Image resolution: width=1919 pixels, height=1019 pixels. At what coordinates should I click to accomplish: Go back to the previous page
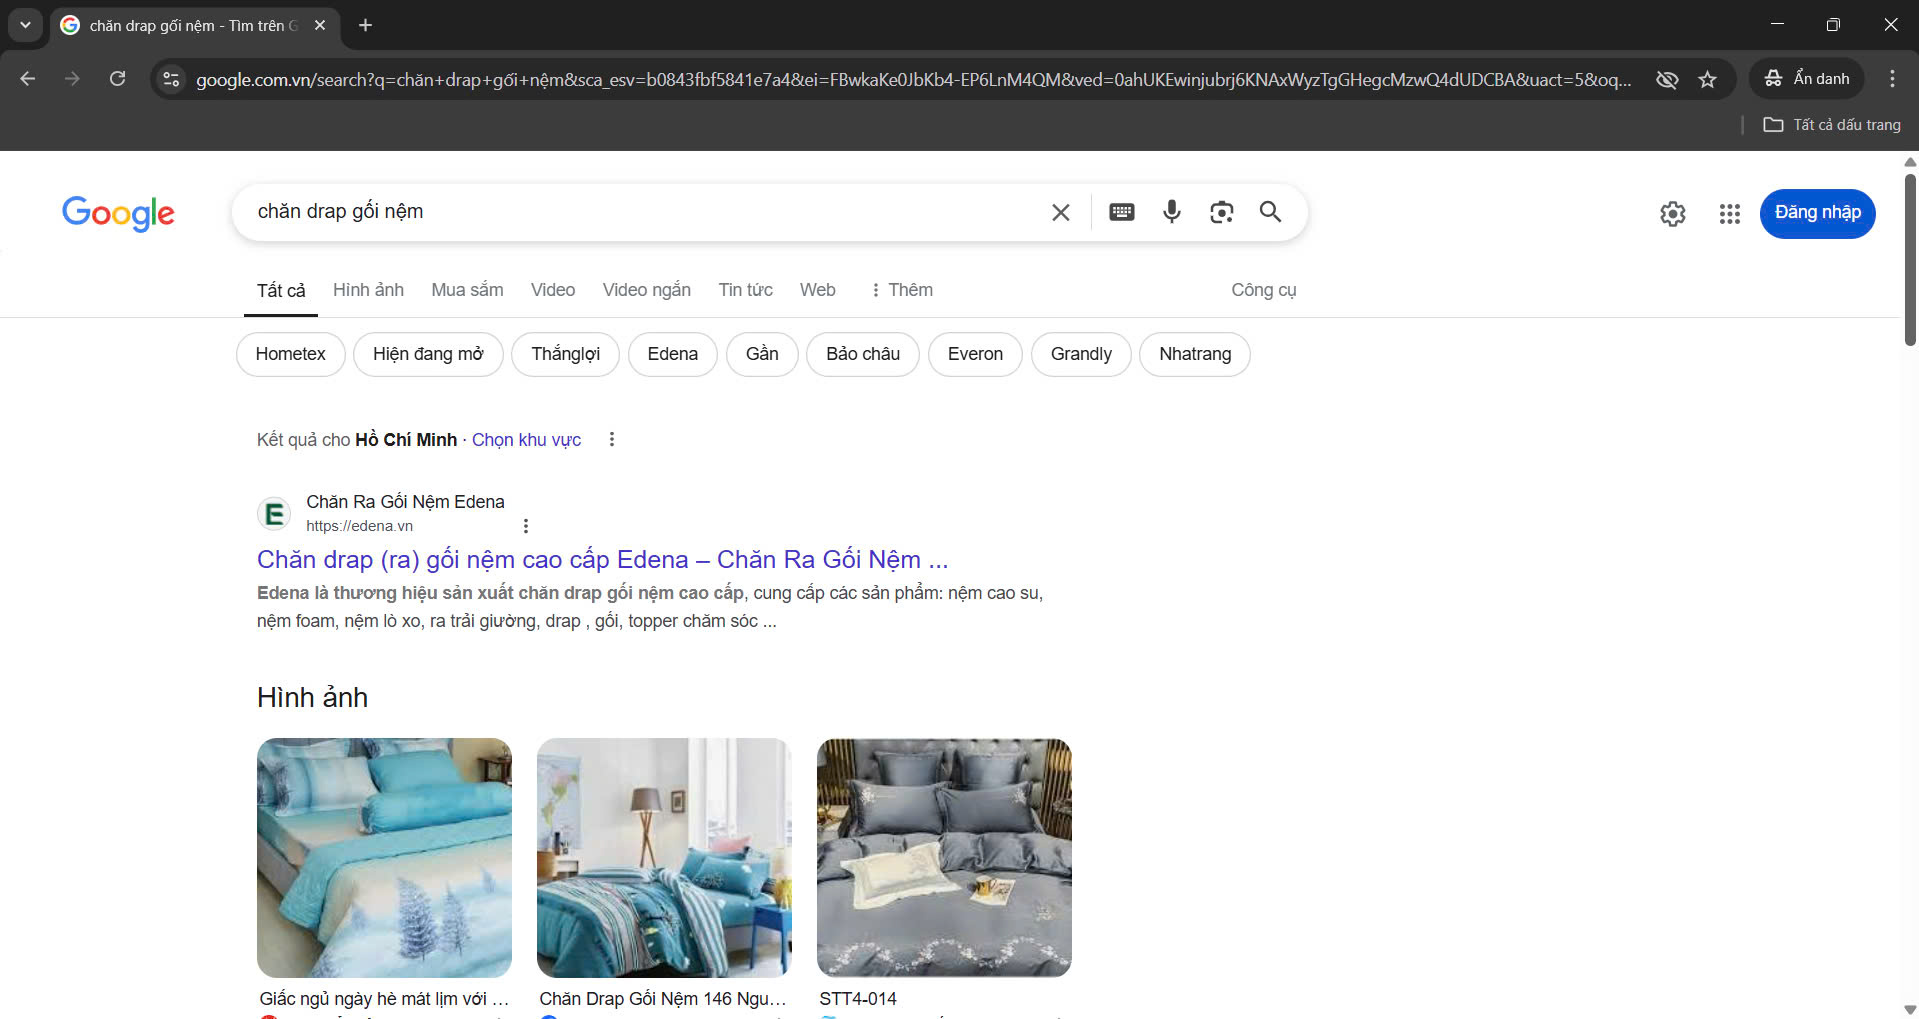pos(27,79)
